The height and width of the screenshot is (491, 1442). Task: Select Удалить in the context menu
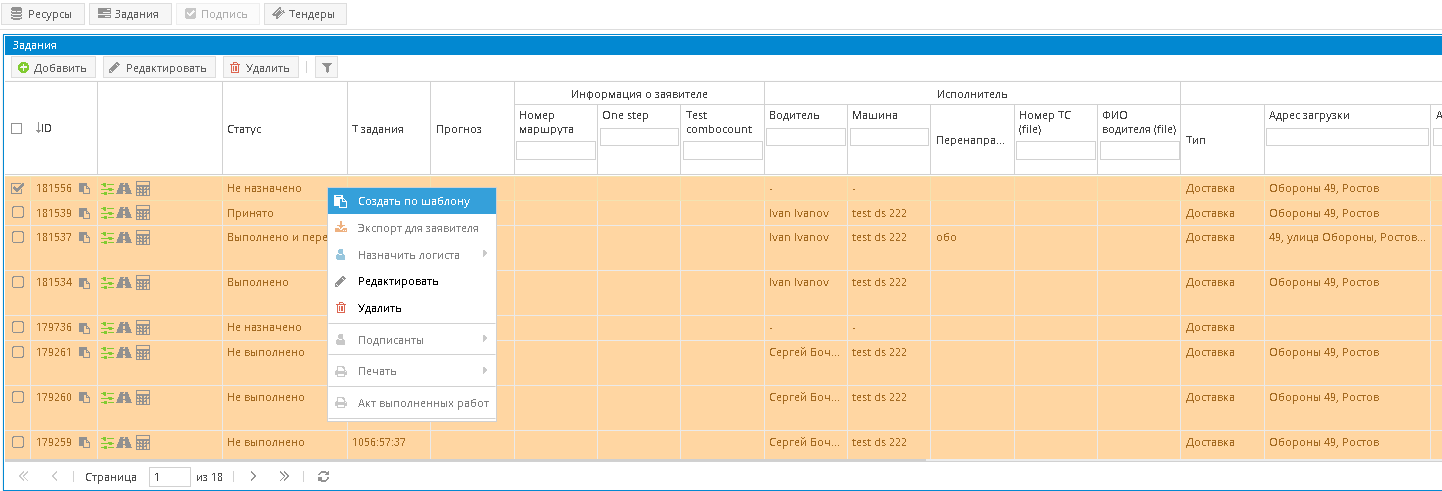pos(379,308)
